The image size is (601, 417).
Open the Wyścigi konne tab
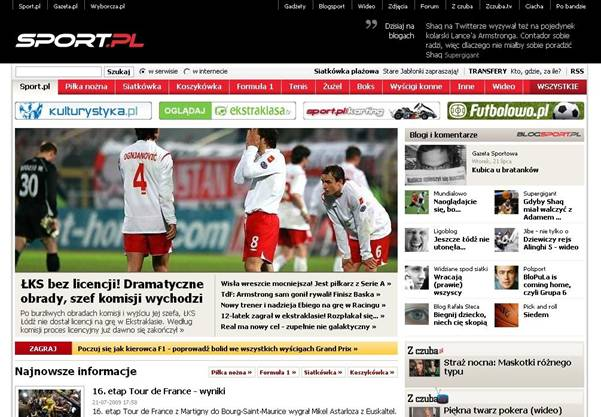tap(416, 87)
